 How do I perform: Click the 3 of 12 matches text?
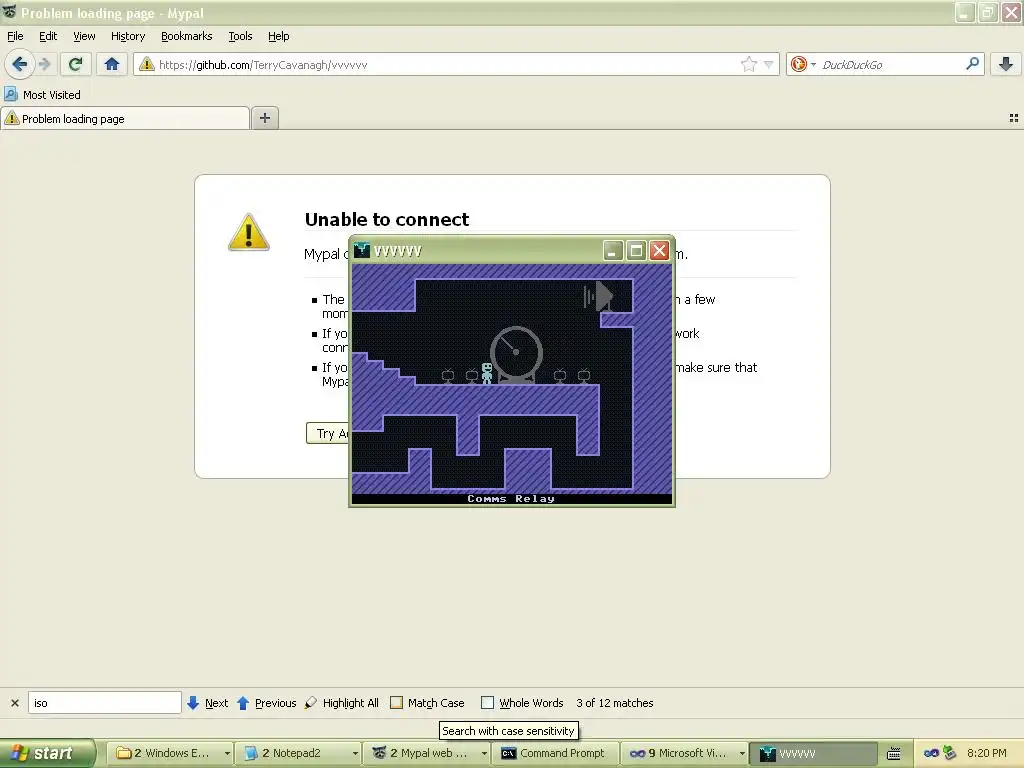pyautogui.click(x=615, y=703)
